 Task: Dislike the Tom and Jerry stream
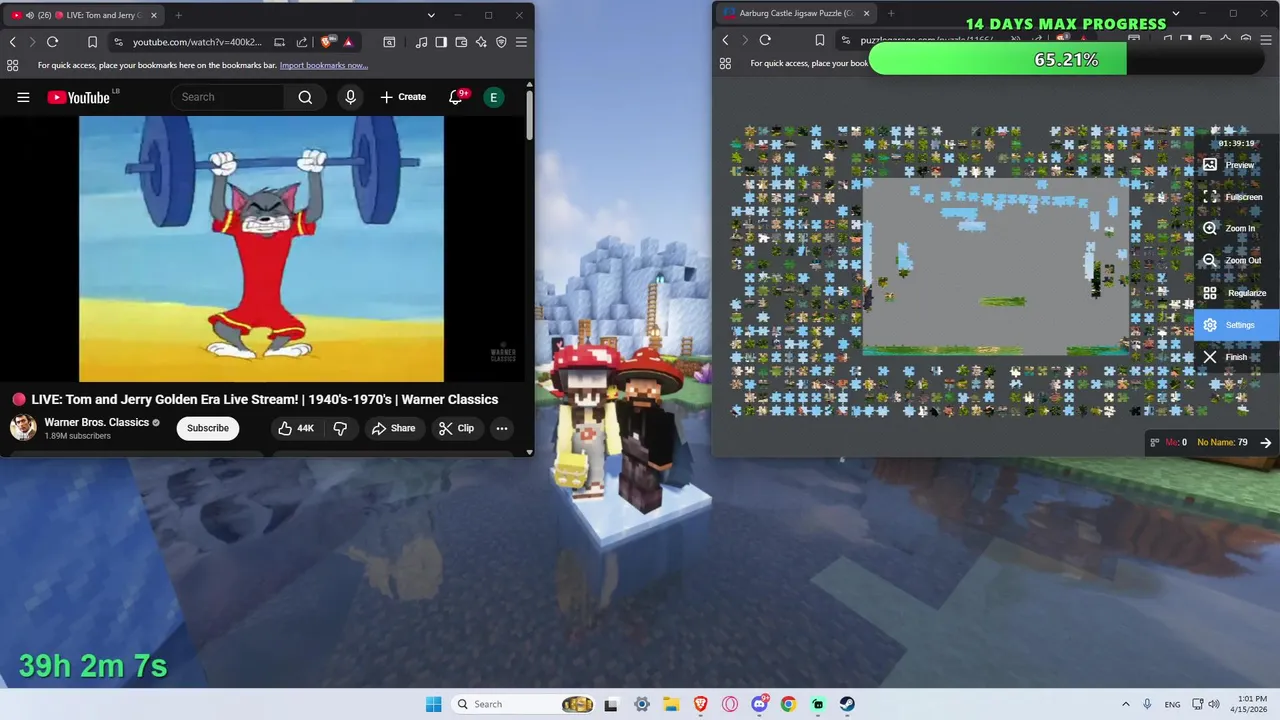[x=340, y=428]
